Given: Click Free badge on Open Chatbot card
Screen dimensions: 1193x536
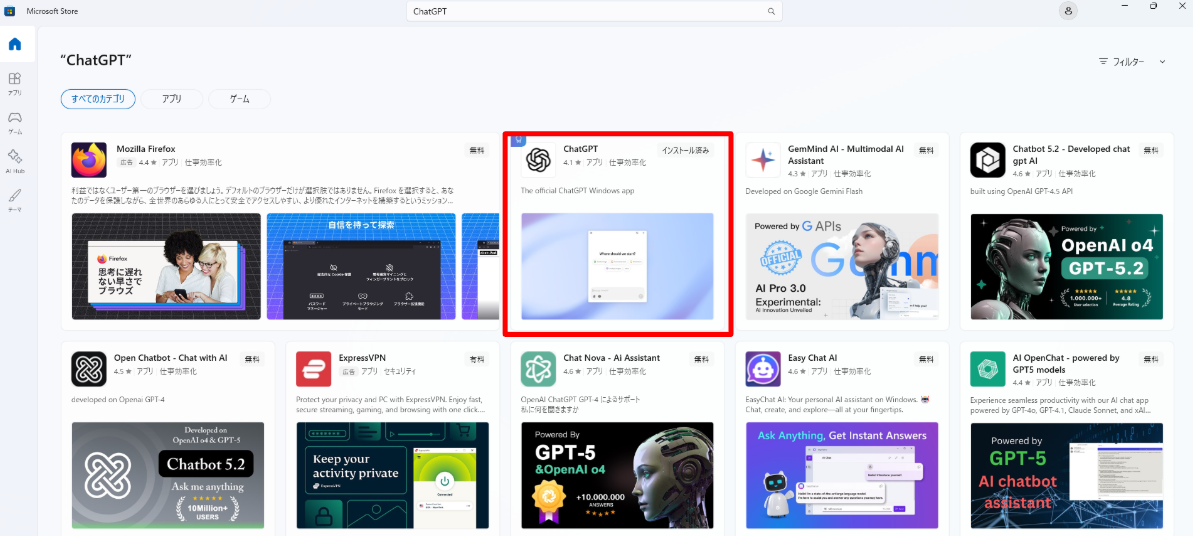Looking at the screenshot, I should [x=252, y=359].
